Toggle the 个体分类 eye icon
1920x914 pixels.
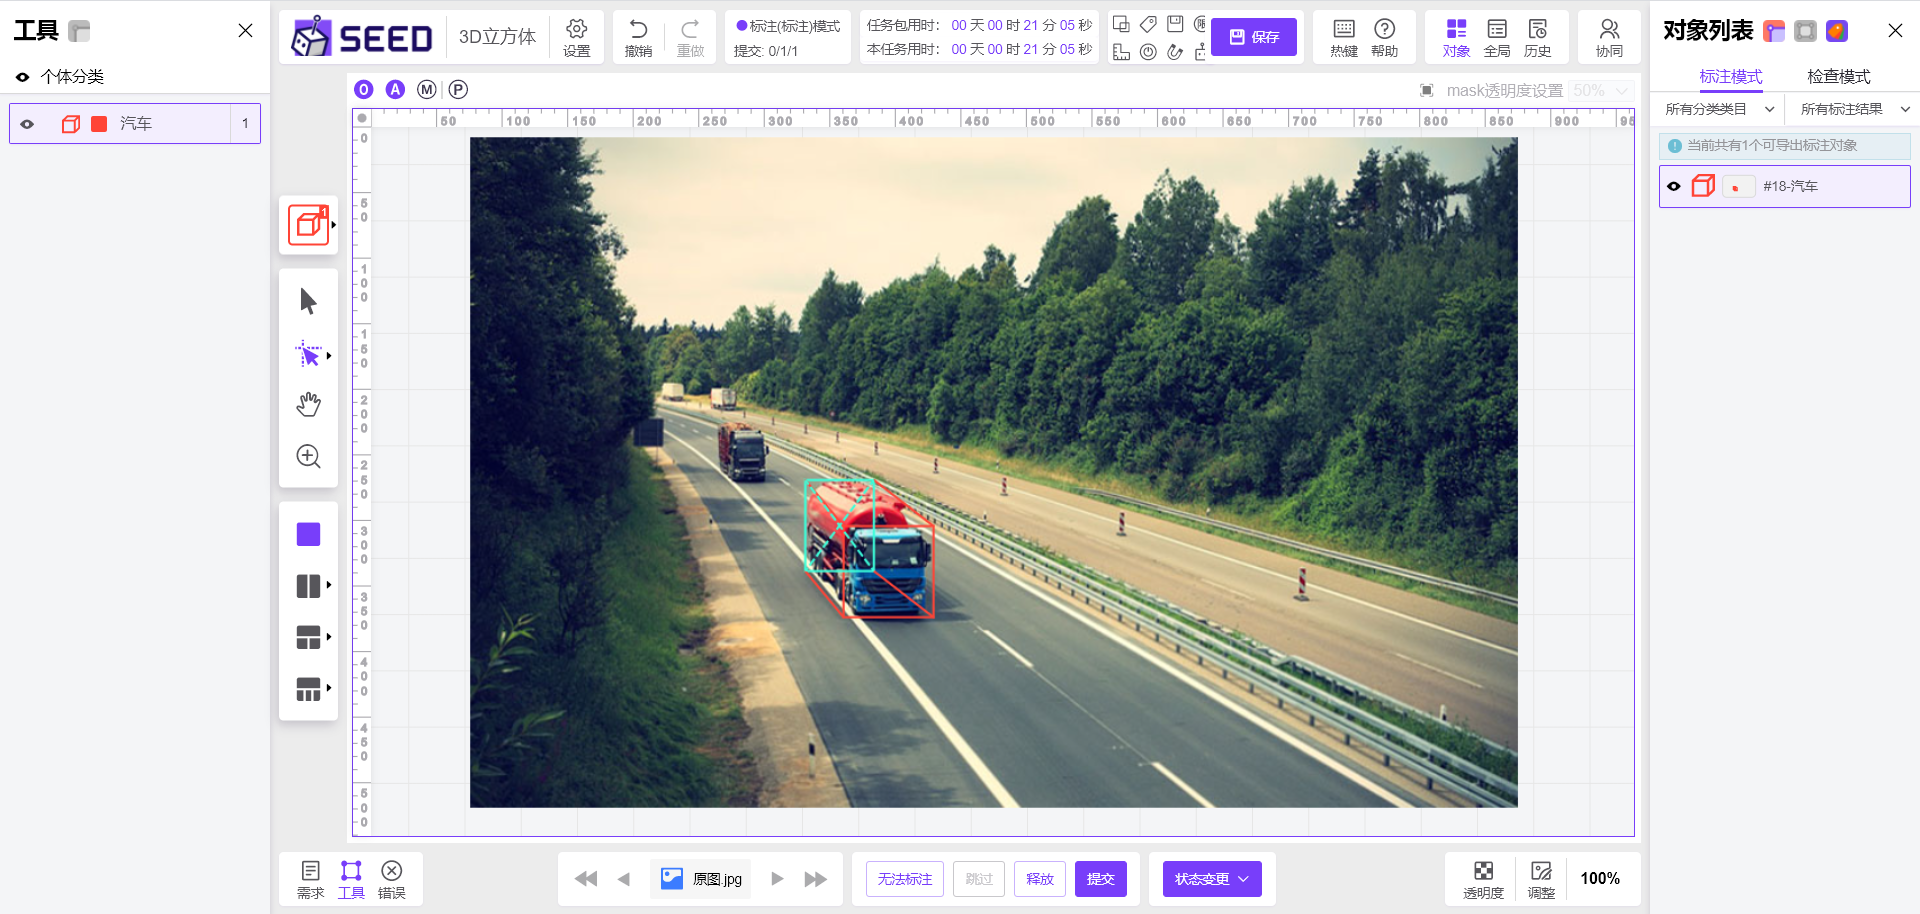pyautogui.click(x=22, y=77)
